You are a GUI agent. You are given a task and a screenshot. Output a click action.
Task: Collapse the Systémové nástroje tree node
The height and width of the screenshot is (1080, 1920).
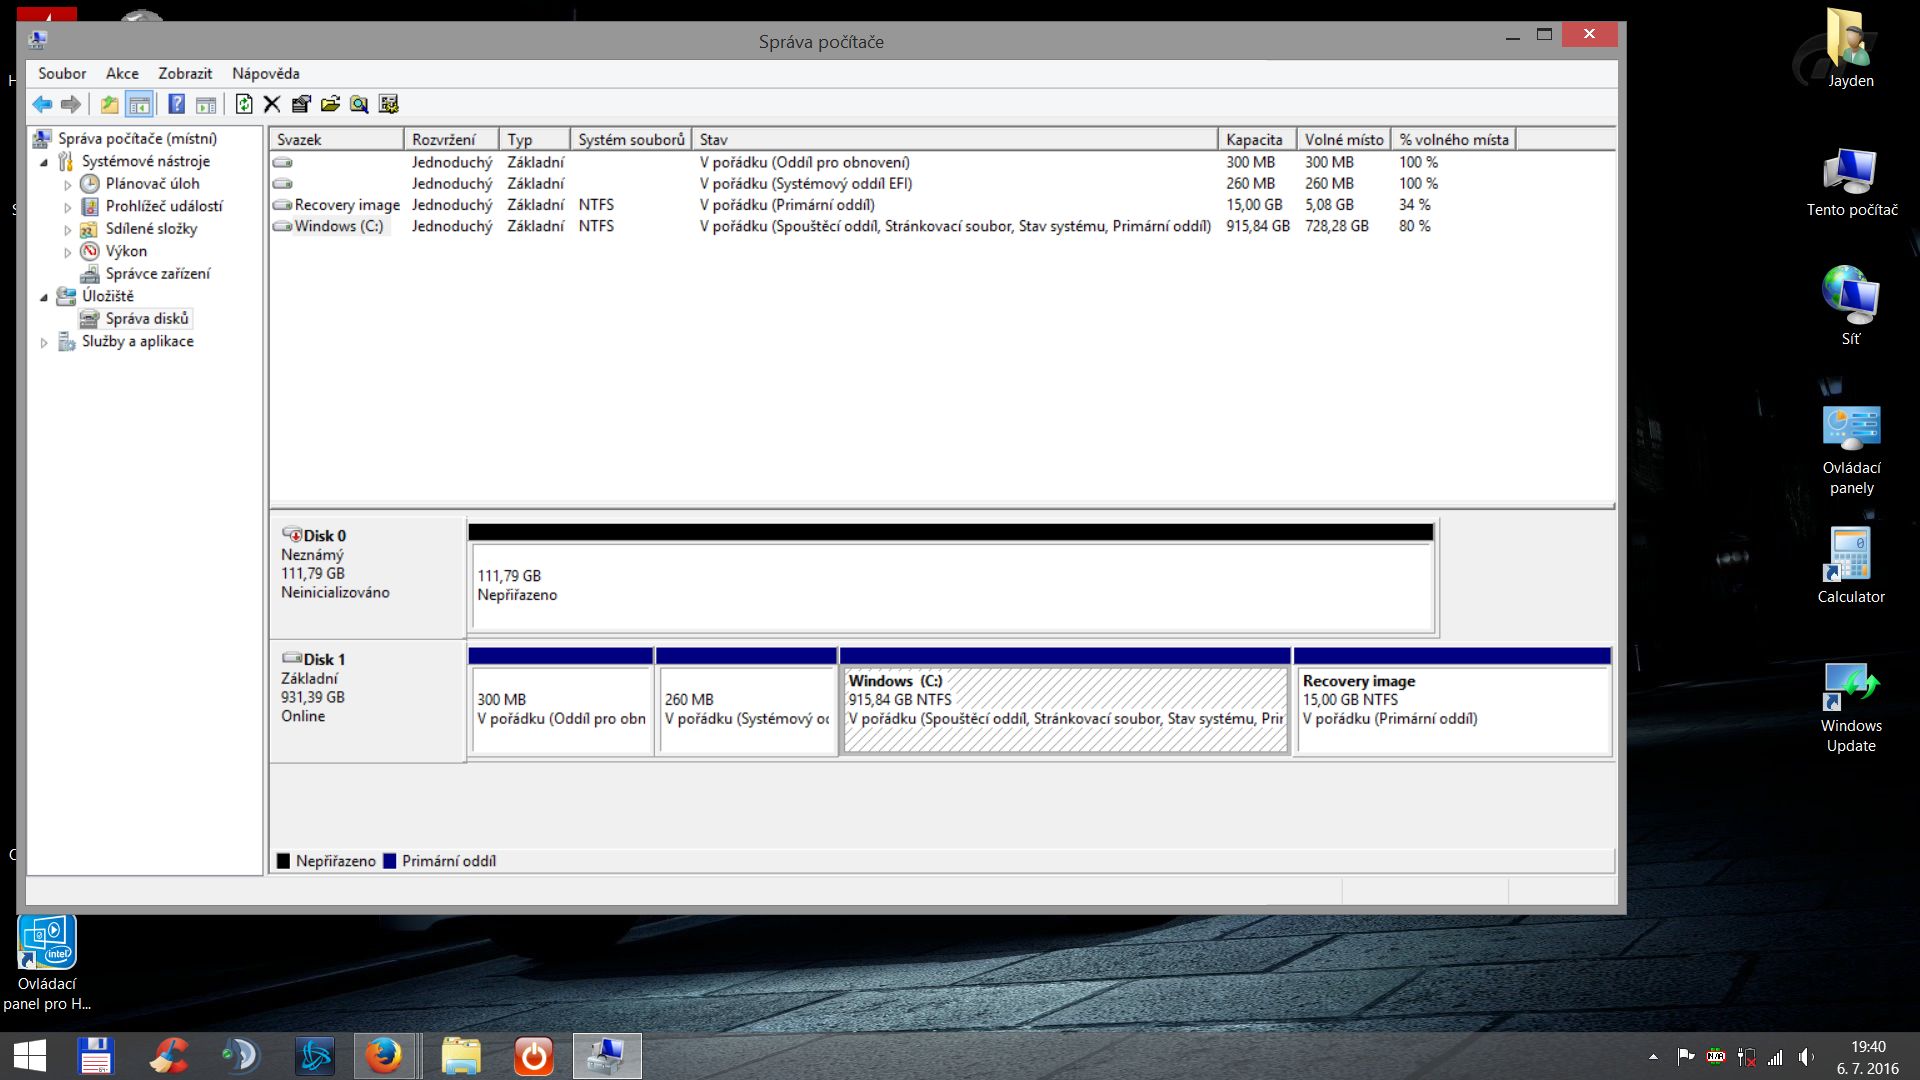(x=44, y=162)
